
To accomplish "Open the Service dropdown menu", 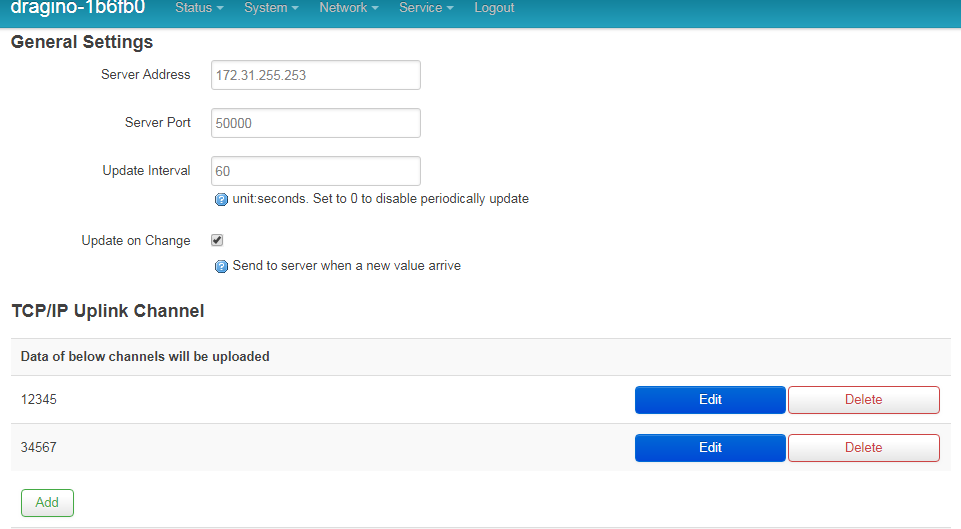I will click(426, 8).
